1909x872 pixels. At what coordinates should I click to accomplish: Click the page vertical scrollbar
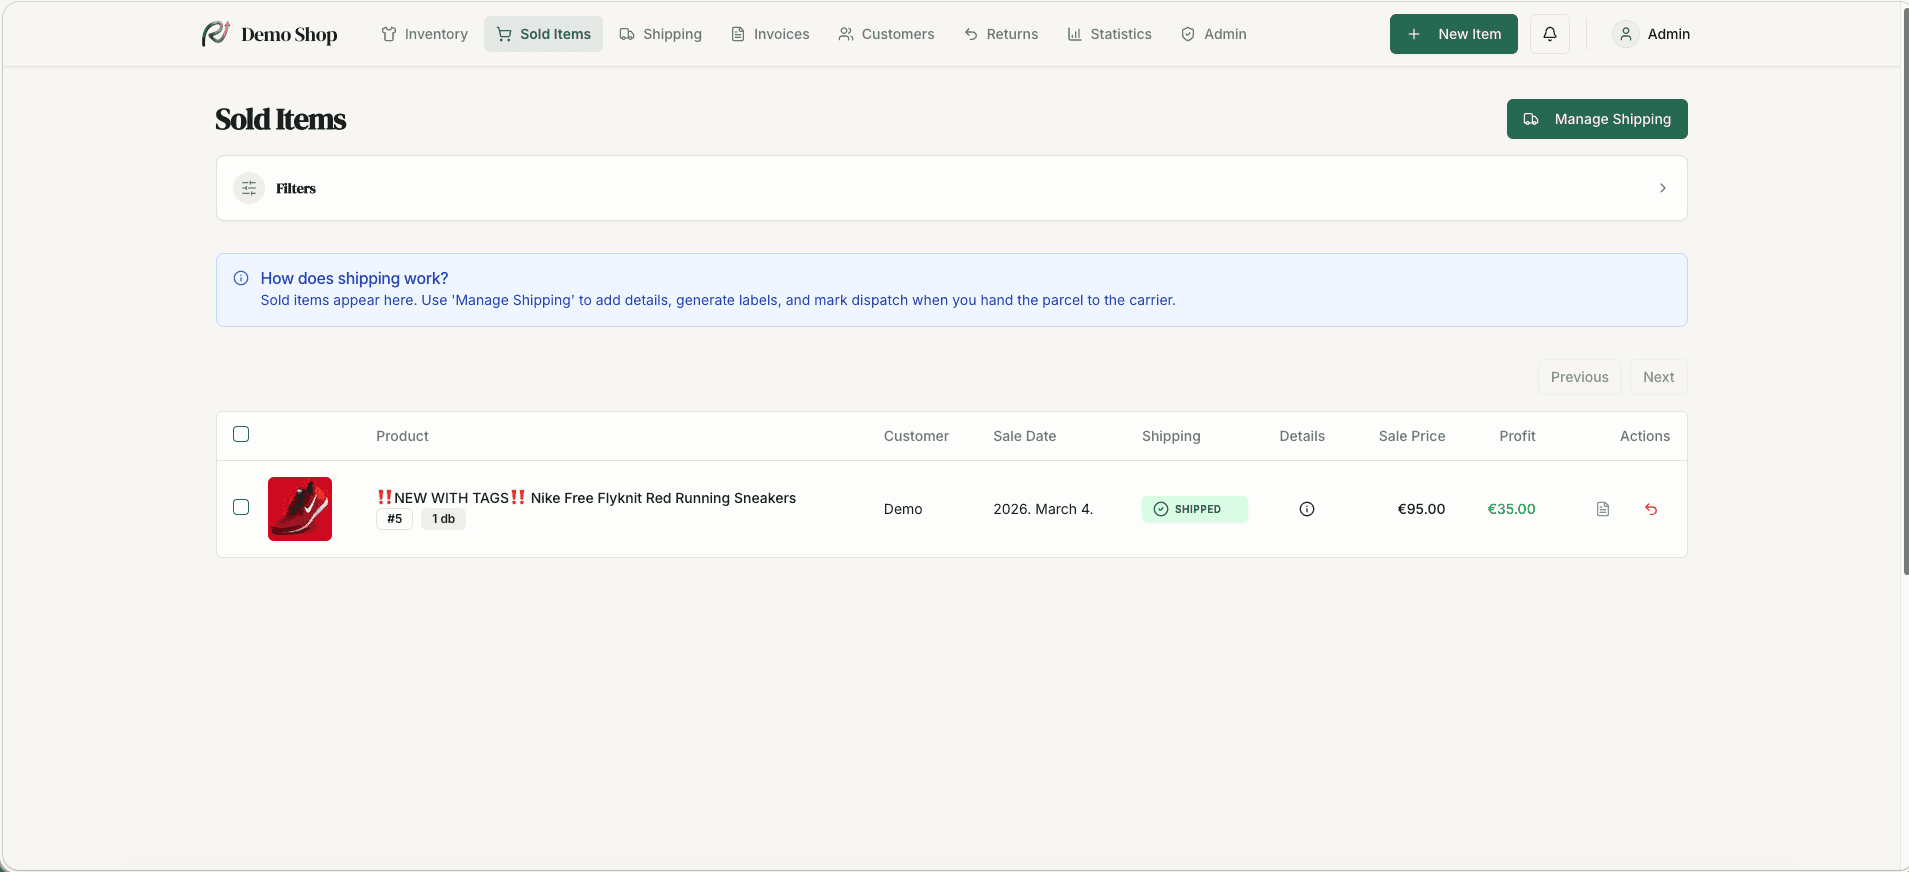[1905, 290]
